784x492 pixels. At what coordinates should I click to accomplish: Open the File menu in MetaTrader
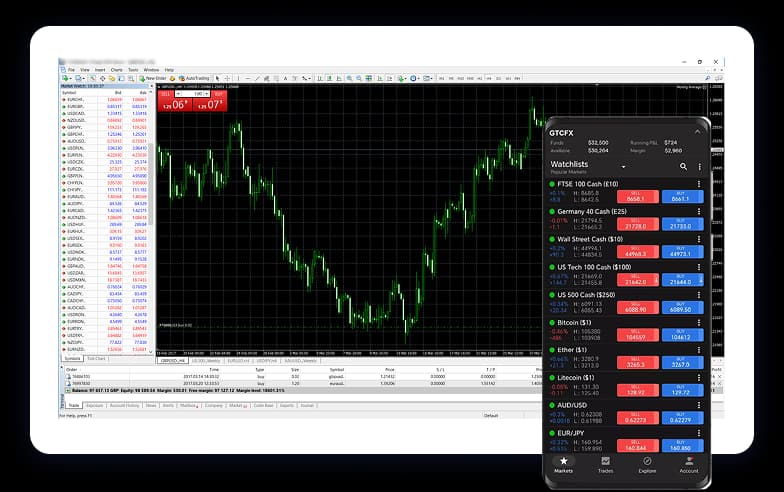pyautogui.click(x=71, y=70)
